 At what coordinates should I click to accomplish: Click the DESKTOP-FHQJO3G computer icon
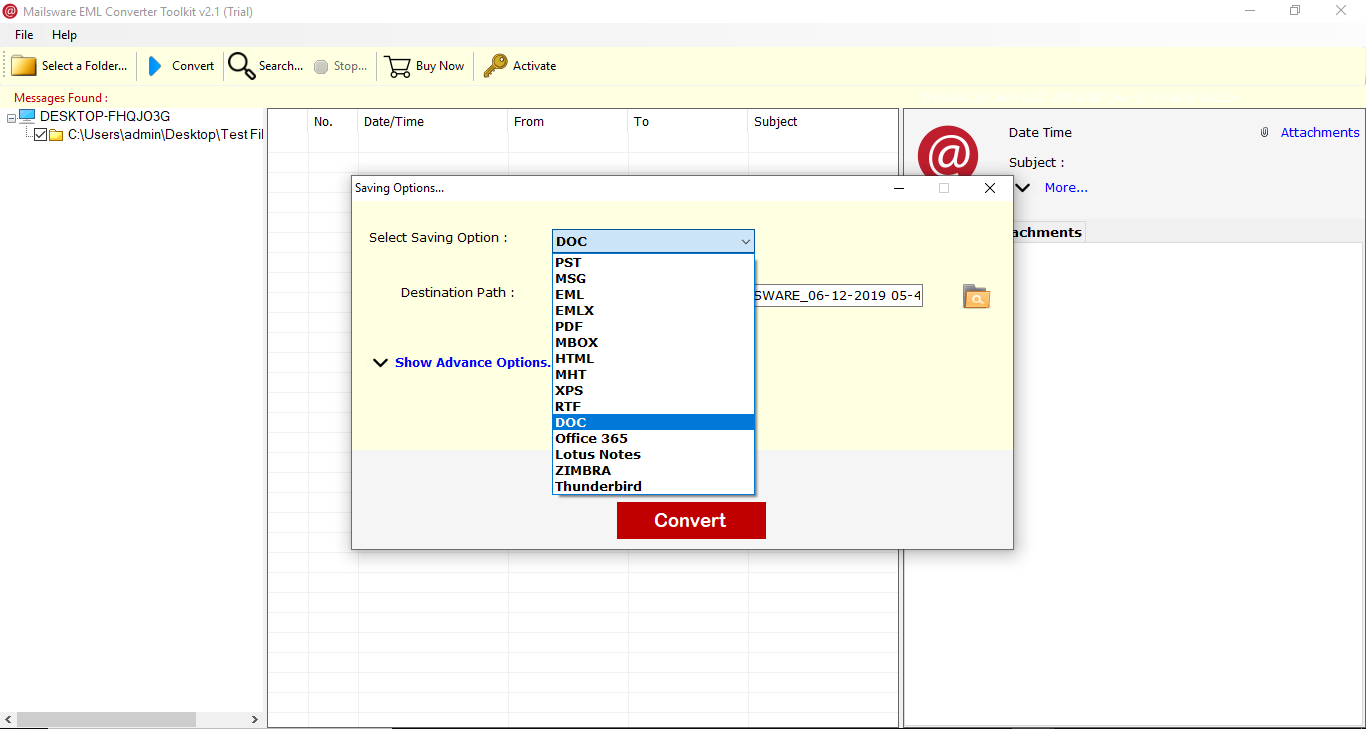click(27, 117)
